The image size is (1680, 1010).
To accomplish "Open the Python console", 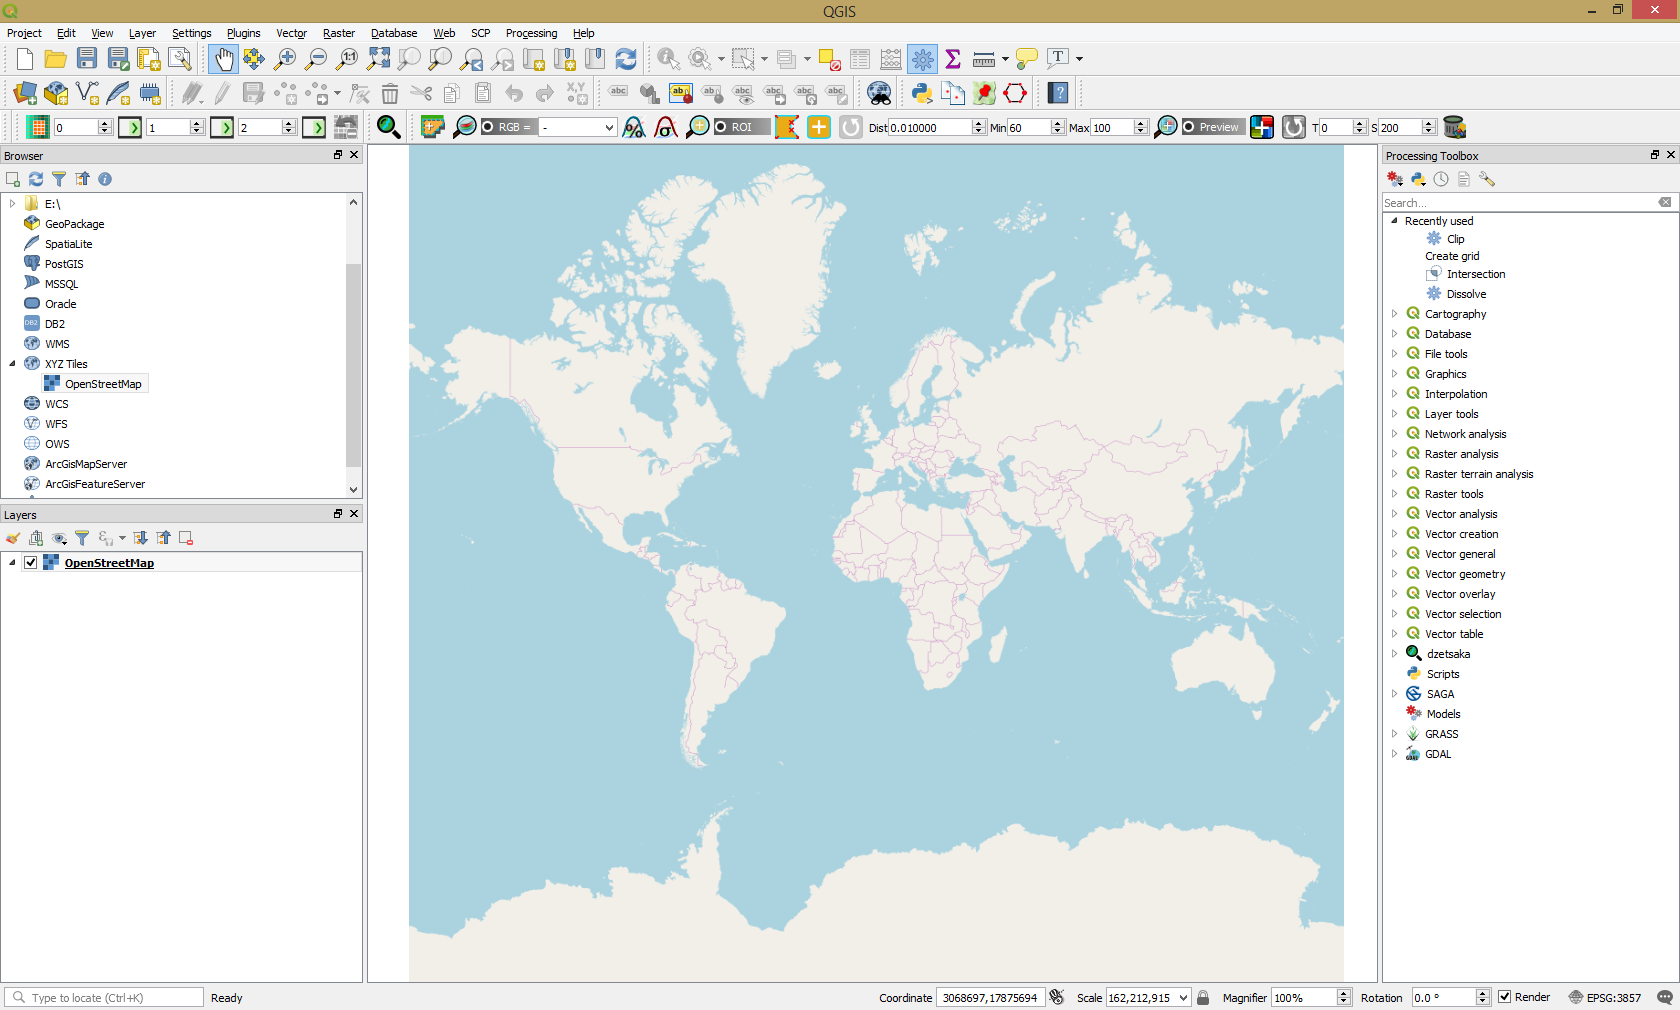I will click(x=922, y=94).
